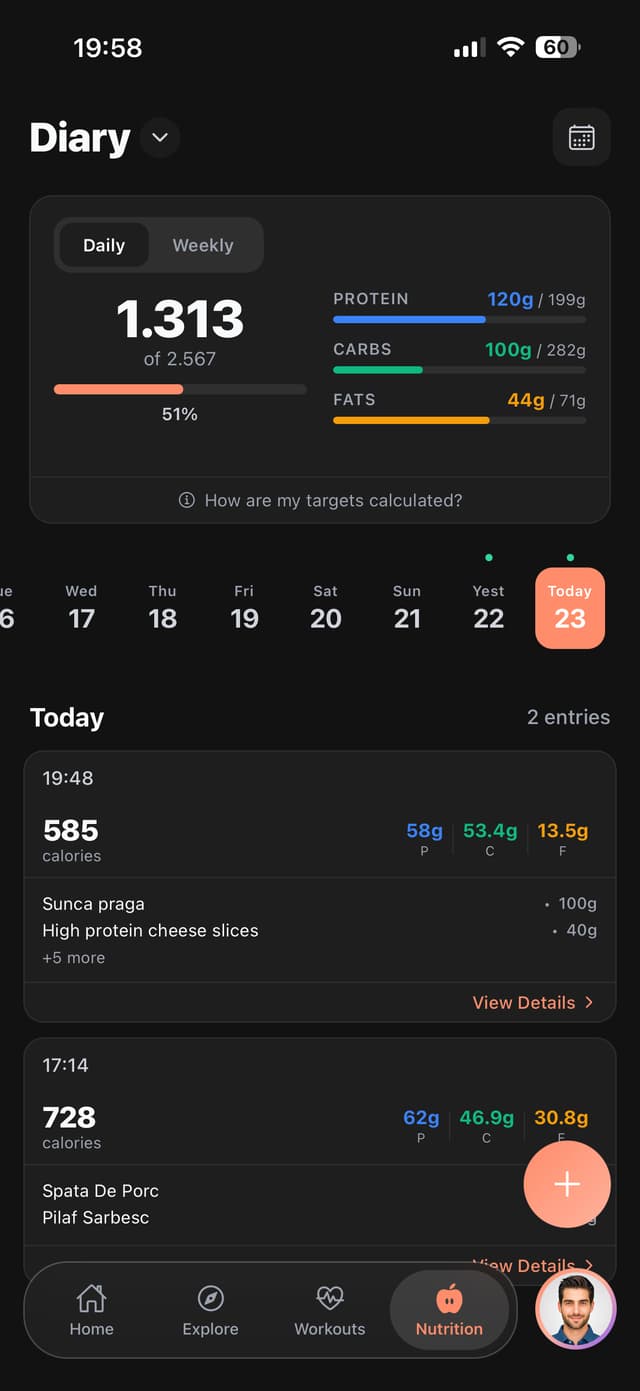Viewport: 640px width, 1391px height.
Task: Switch to the Daily view
Action: click(104, 245)
